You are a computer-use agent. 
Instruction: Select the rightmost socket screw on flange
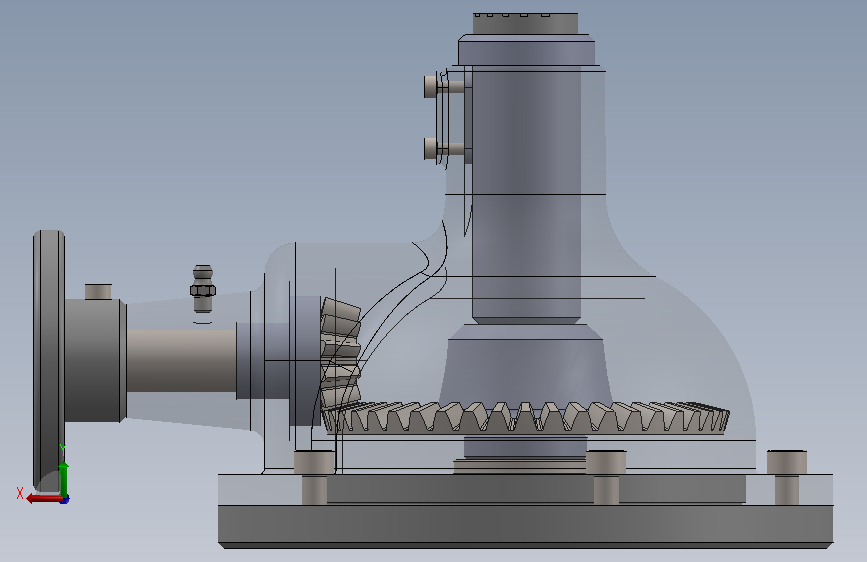(x=787, y=477)
